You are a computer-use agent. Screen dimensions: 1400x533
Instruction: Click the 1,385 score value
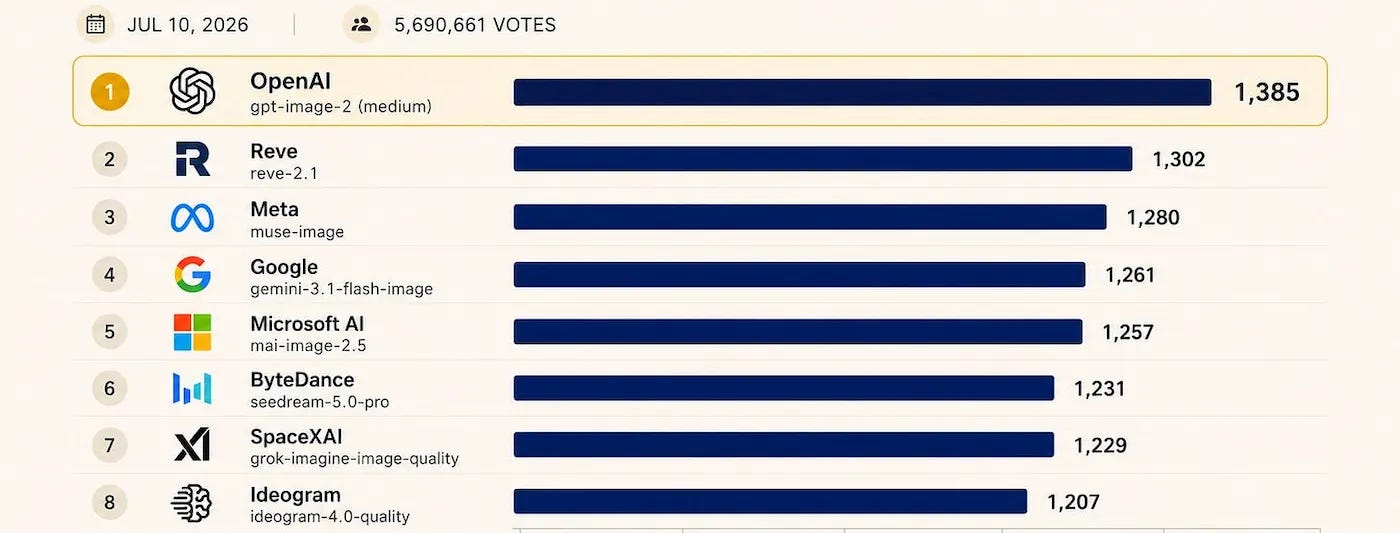pyautogui.click(x=1267, y=93)
